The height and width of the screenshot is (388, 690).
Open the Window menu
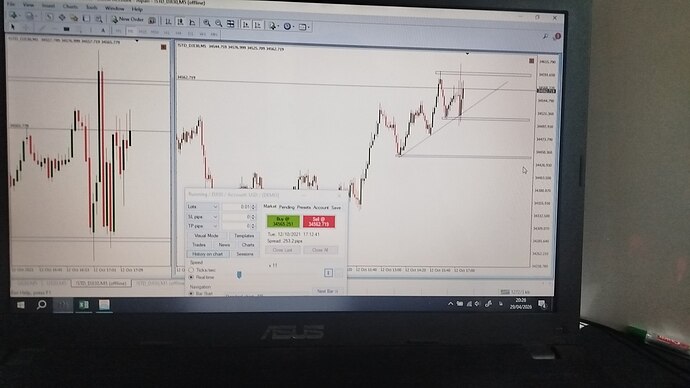[114, 8]
